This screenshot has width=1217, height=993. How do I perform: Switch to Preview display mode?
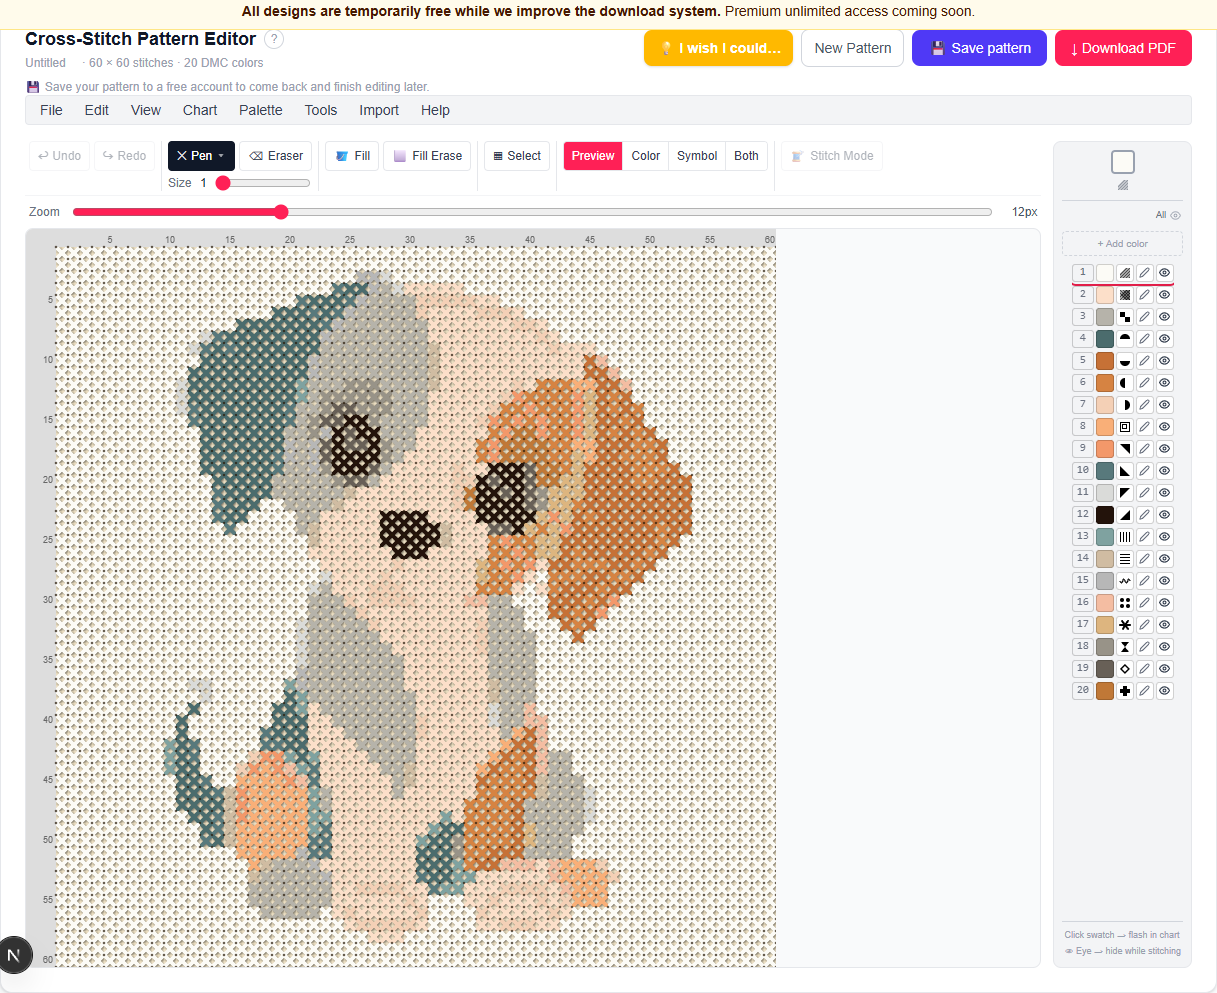(x=593, y=156)
